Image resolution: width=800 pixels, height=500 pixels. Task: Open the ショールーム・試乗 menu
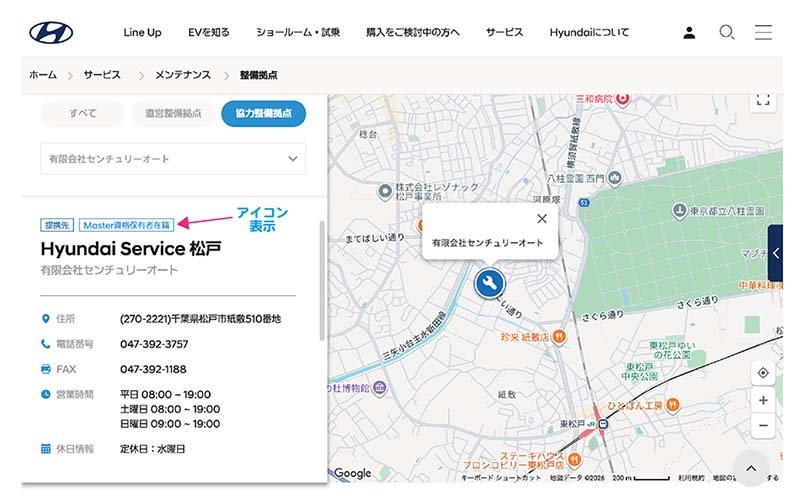298,33
